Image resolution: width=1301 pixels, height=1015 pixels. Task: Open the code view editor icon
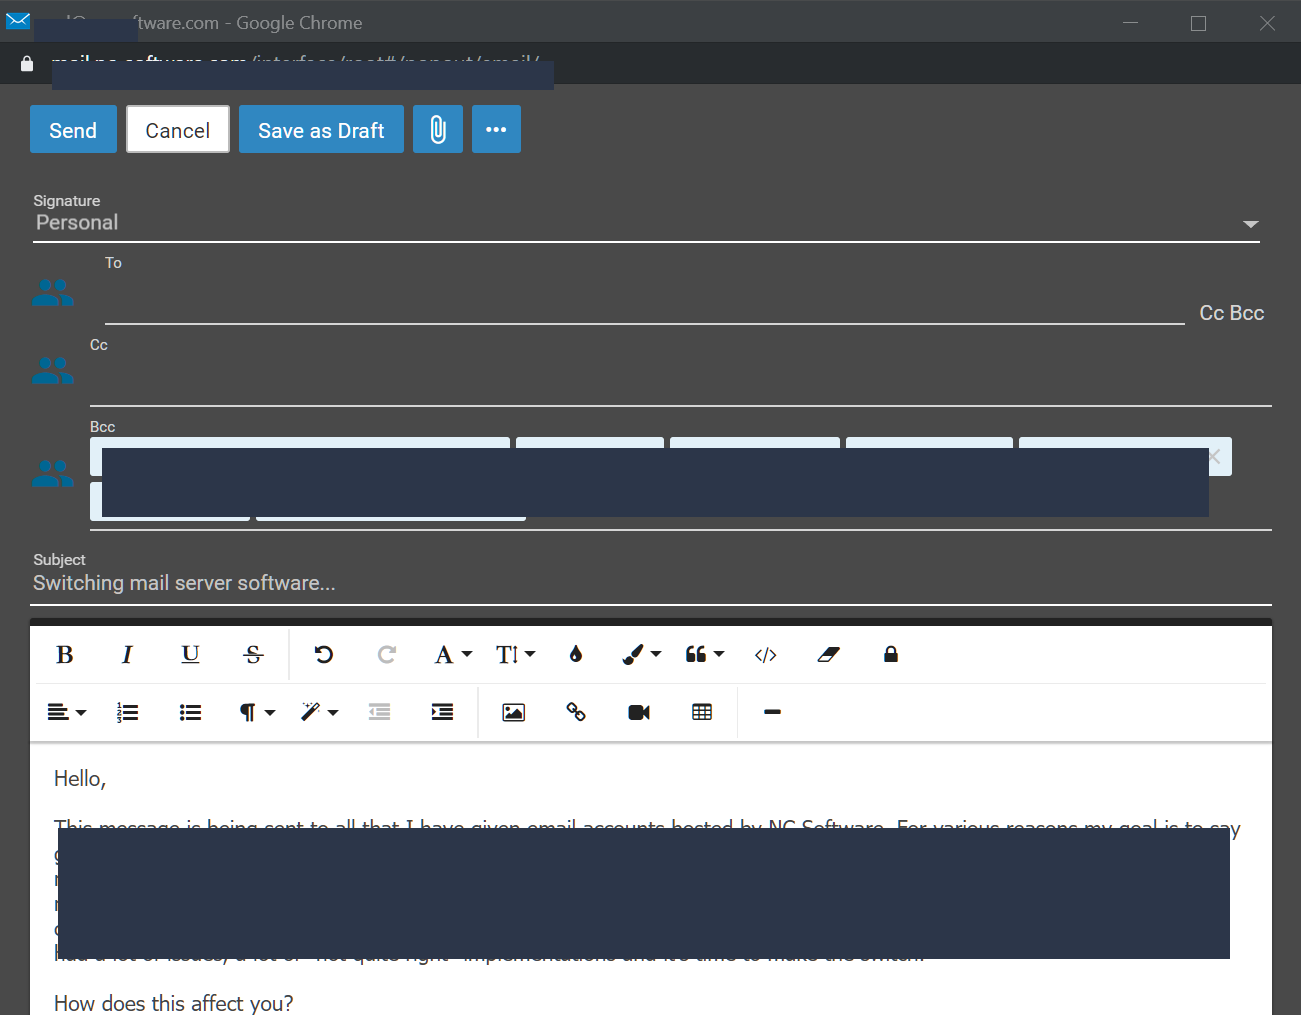(765, 655)
